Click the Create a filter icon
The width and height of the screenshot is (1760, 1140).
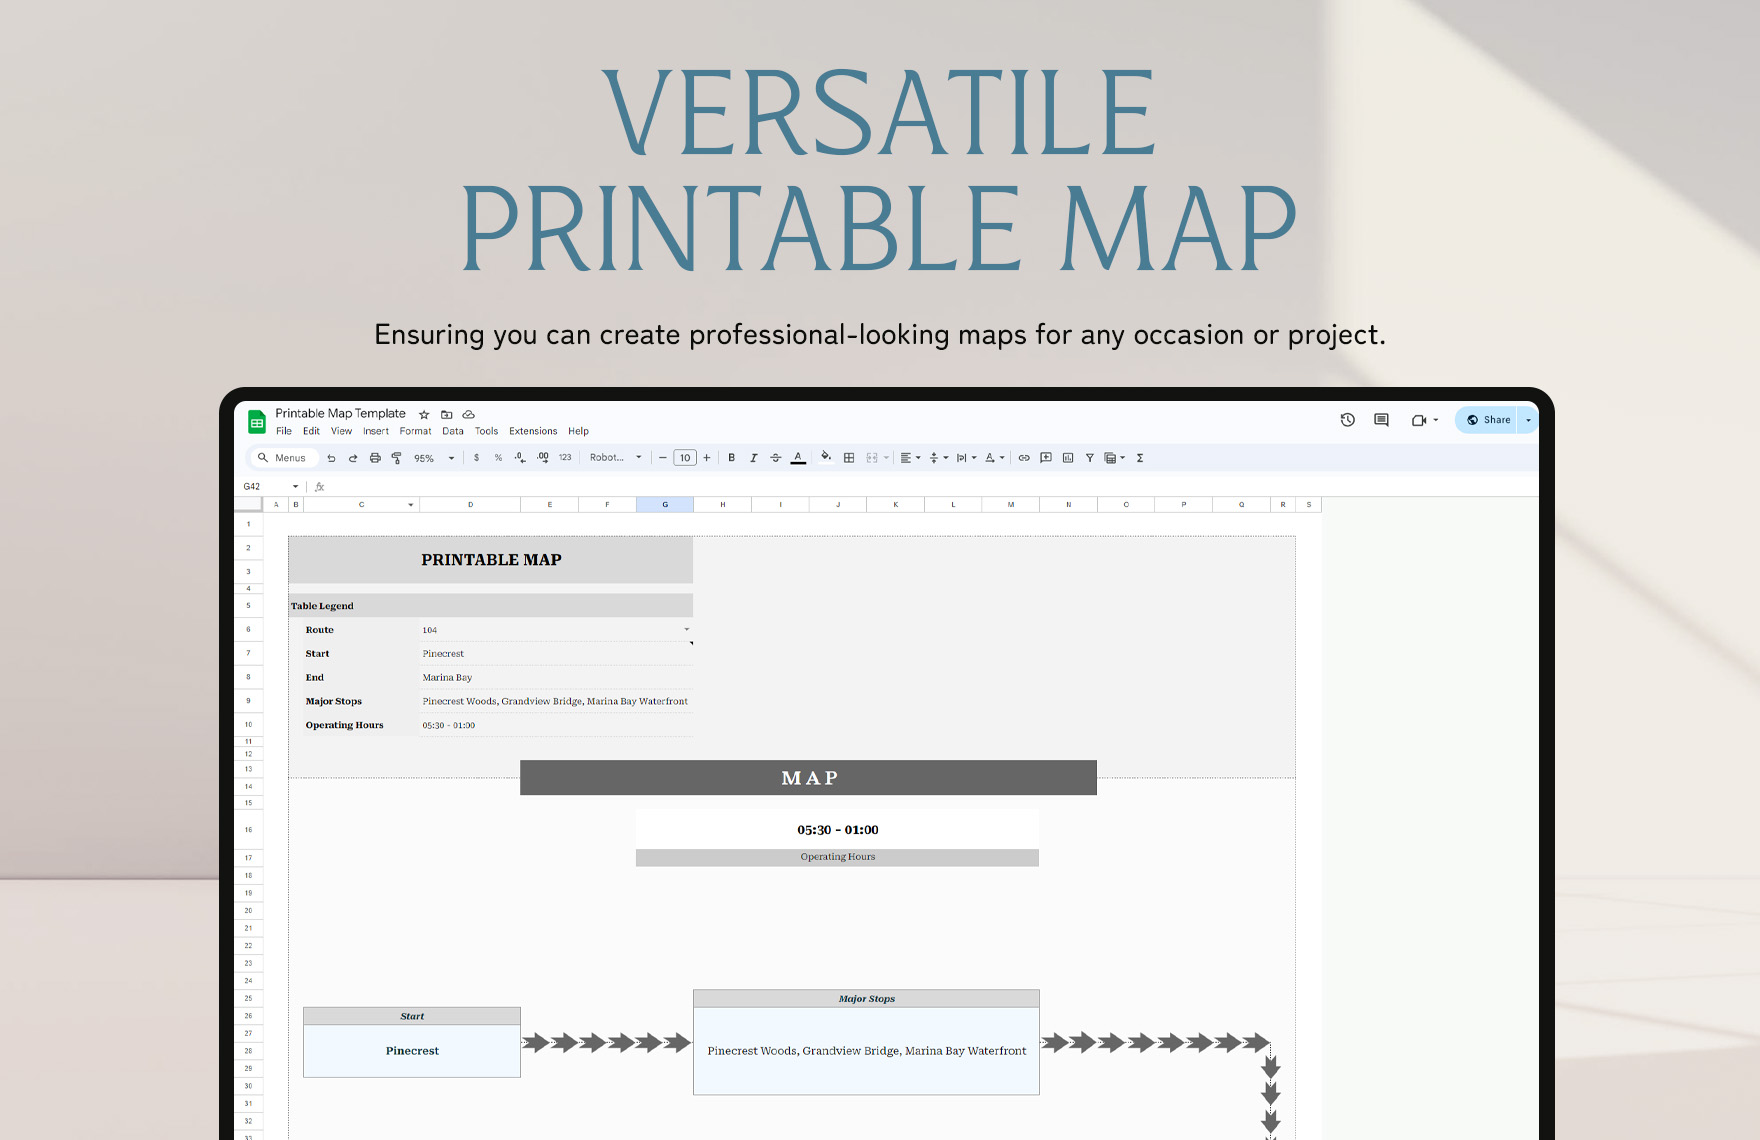point(1089,457)
